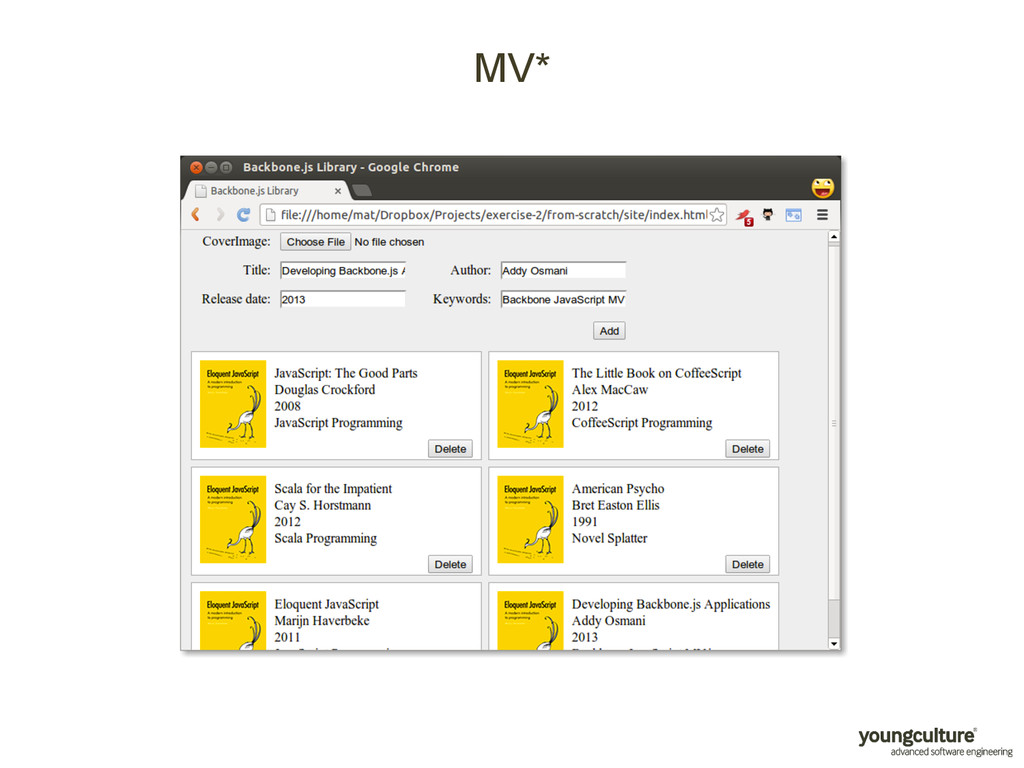Open the red extension icon with badge 5

point(744,216)
